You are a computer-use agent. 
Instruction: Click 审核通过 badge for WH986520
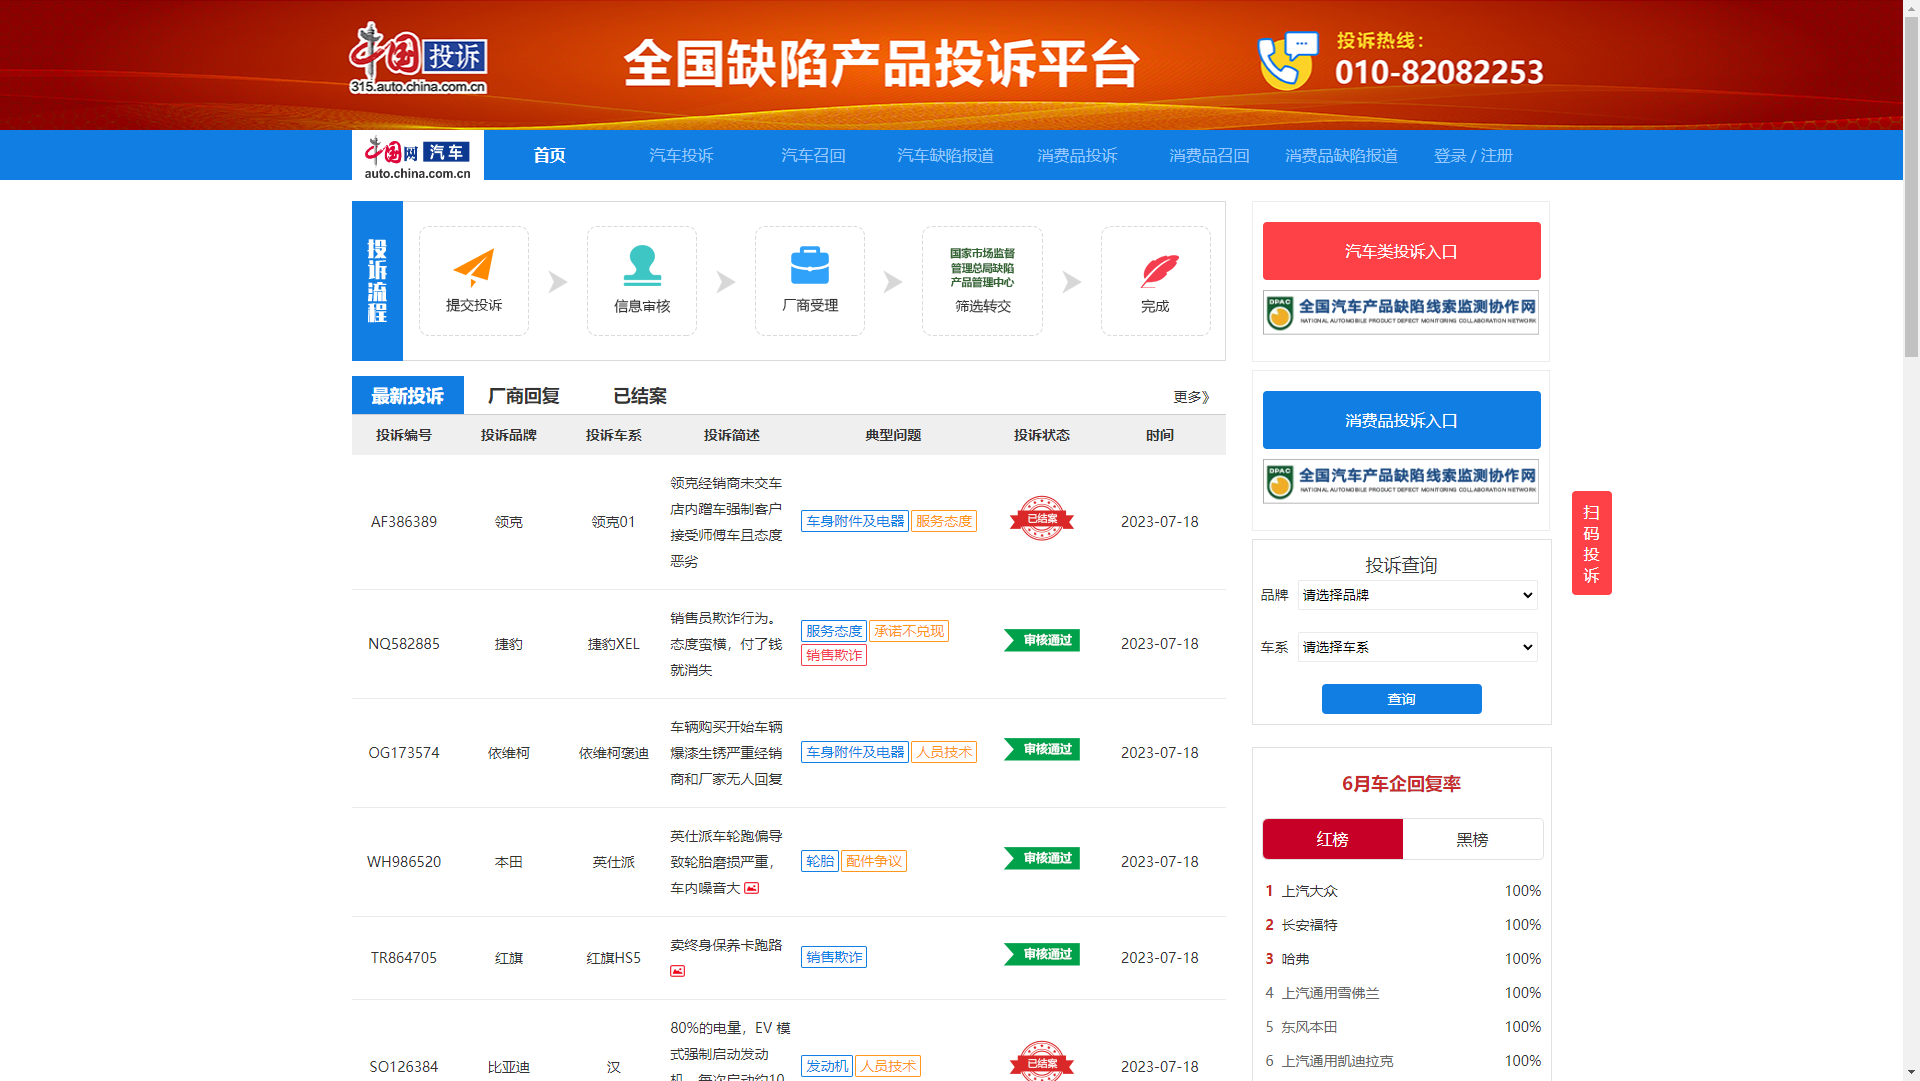point(1042,858)
